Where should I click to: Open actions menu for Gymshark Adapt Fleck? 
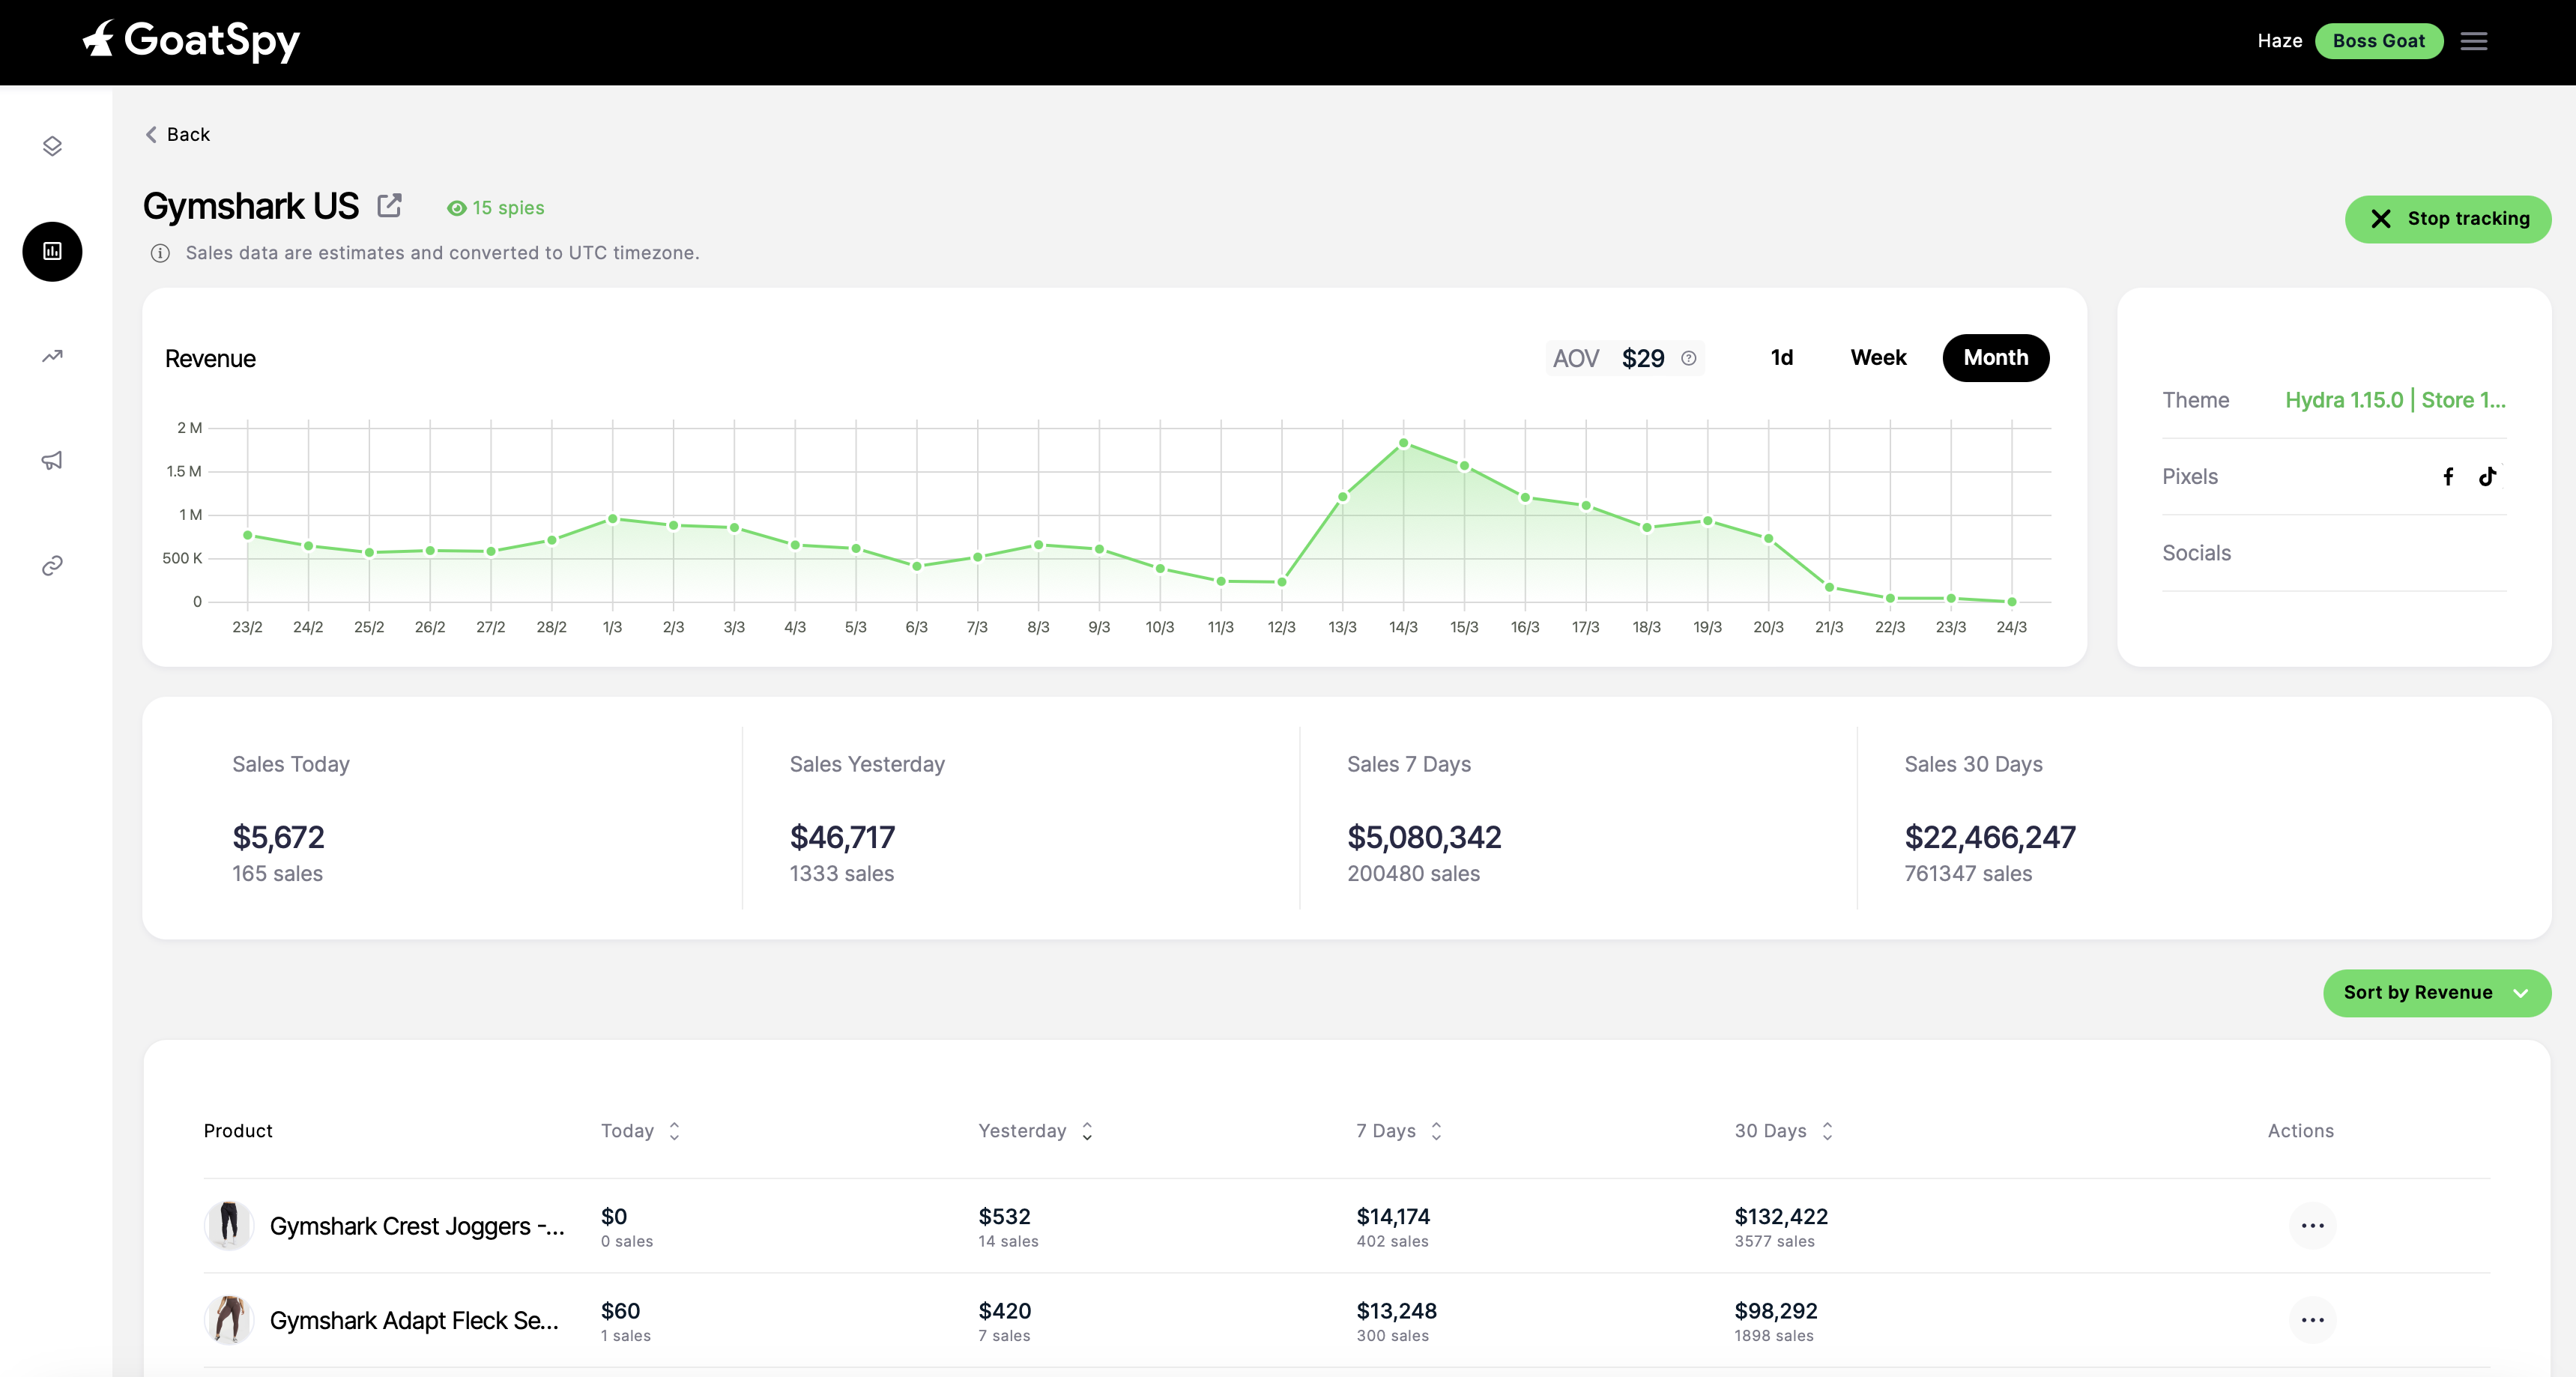click(x=2312, y=1319)
